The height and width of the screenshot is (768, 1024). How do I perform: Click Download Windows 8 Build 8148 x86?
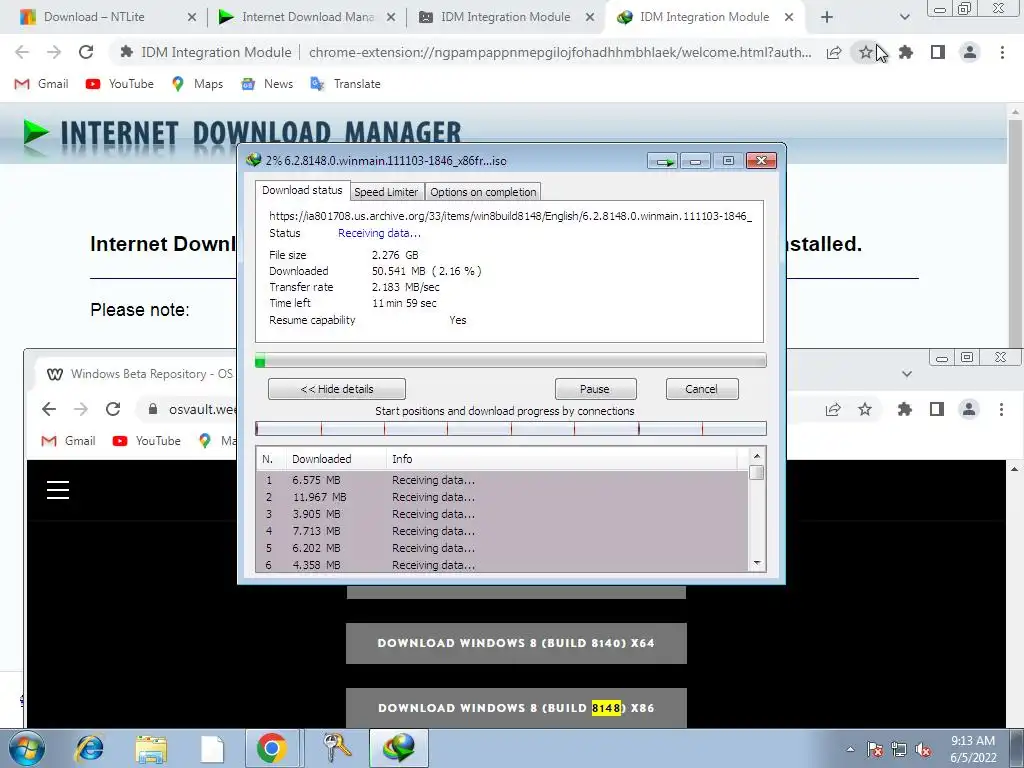(x=516, y=708)
